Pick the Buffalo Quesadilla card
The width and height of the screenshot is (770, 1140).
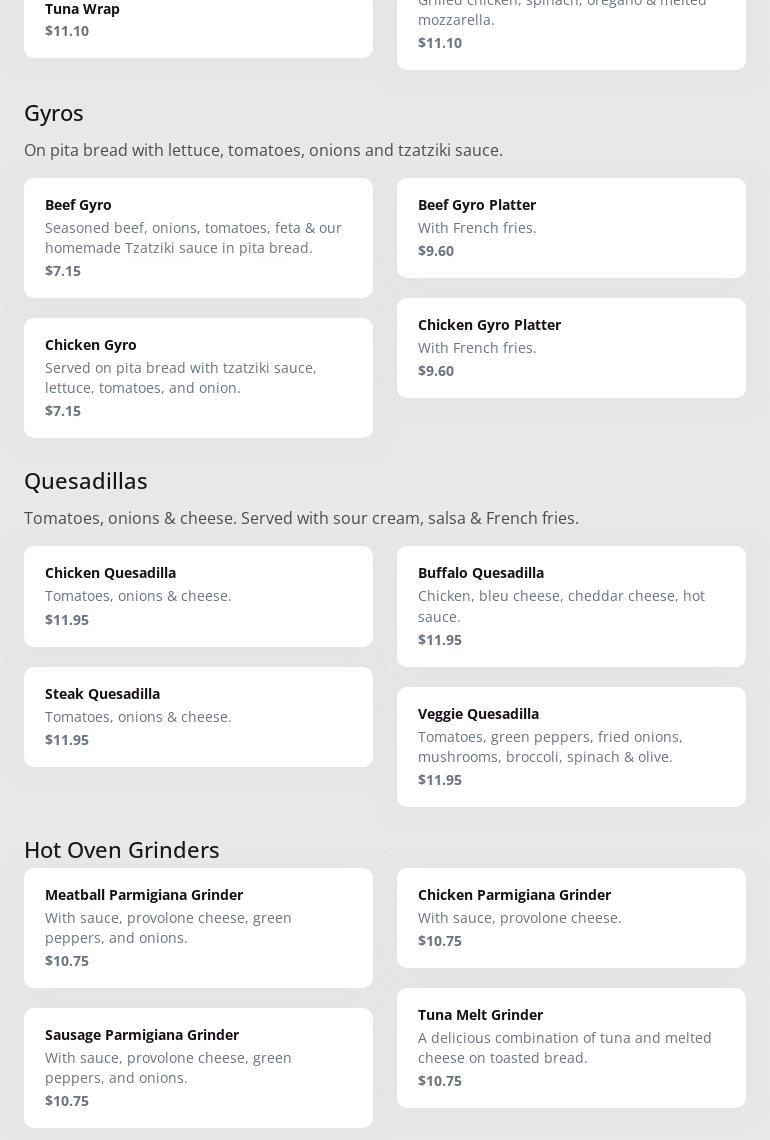[x=571, y=606]
